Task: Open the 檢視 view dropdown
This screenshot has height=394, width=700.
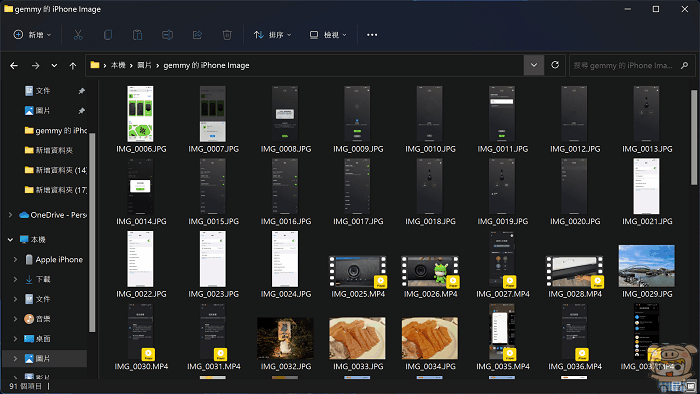Action: [328, 35]
